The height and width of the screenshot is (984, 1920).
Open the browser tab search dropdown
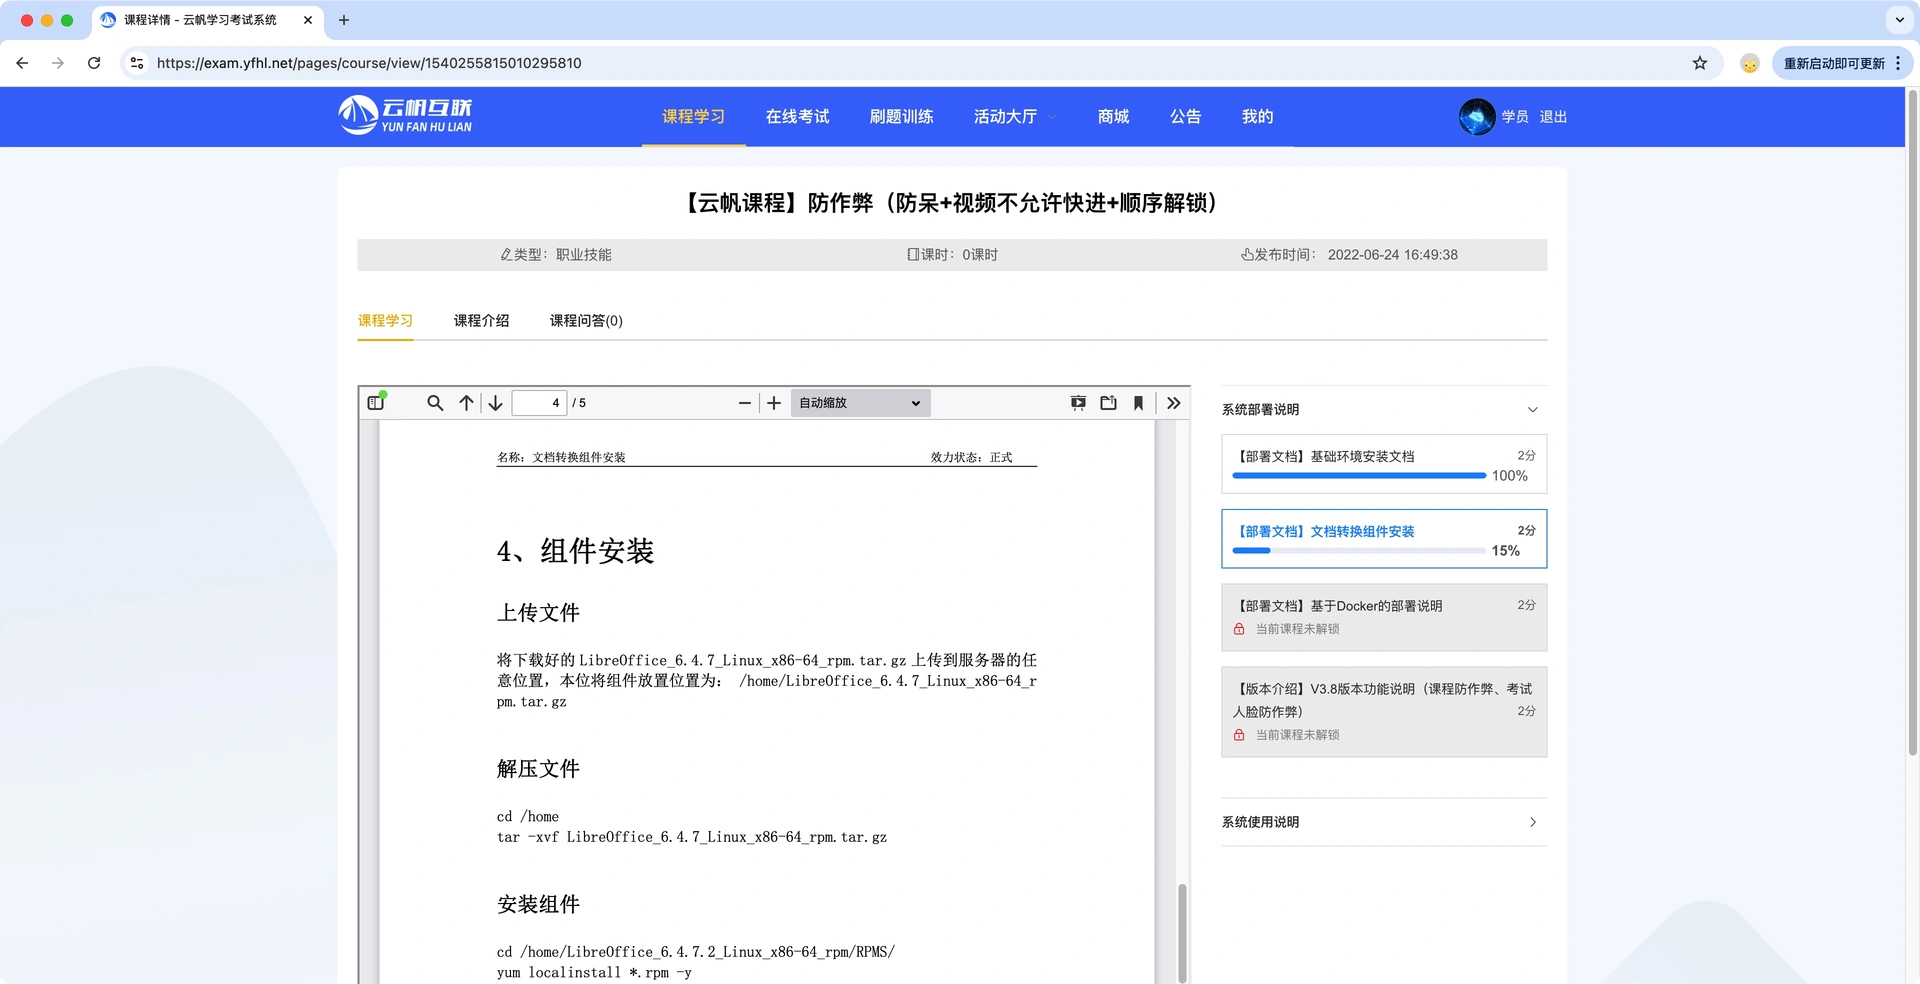coord(1899,20)
